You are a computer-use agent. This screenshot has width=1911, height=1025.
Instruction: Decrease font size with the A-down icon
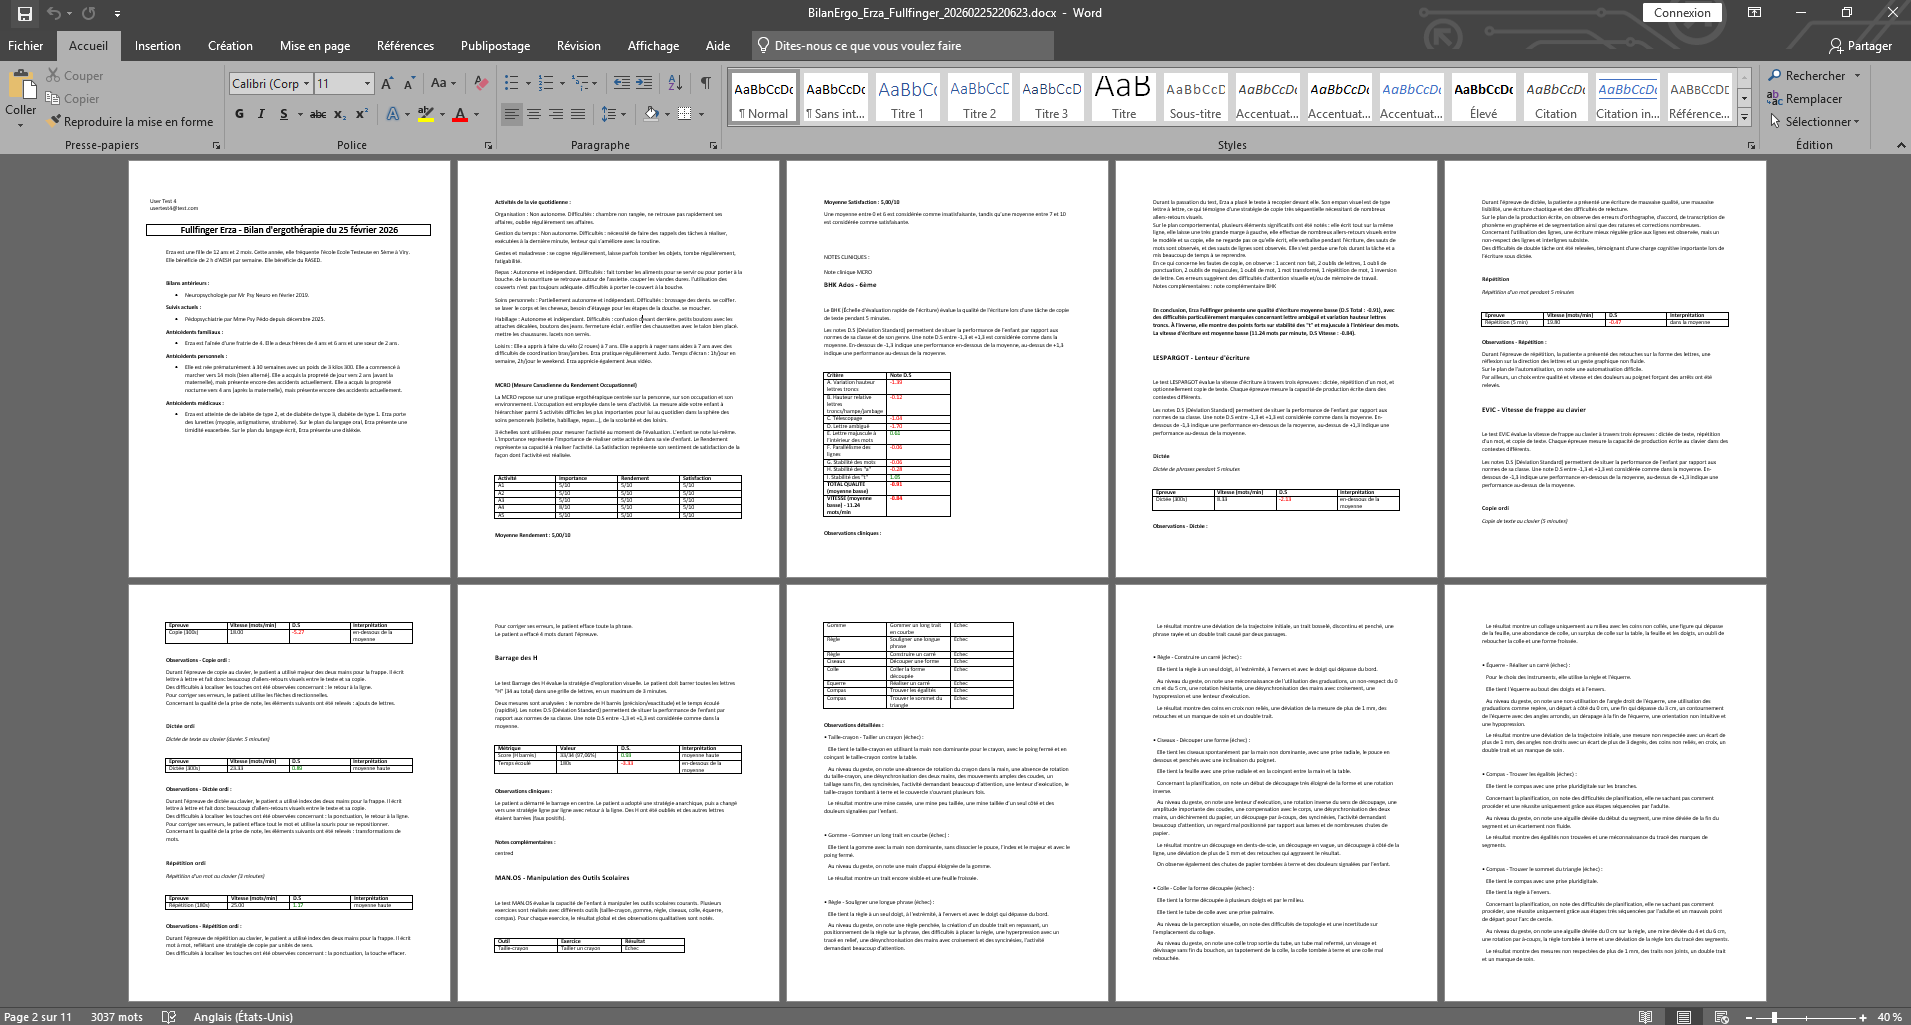tap(410, 83)
